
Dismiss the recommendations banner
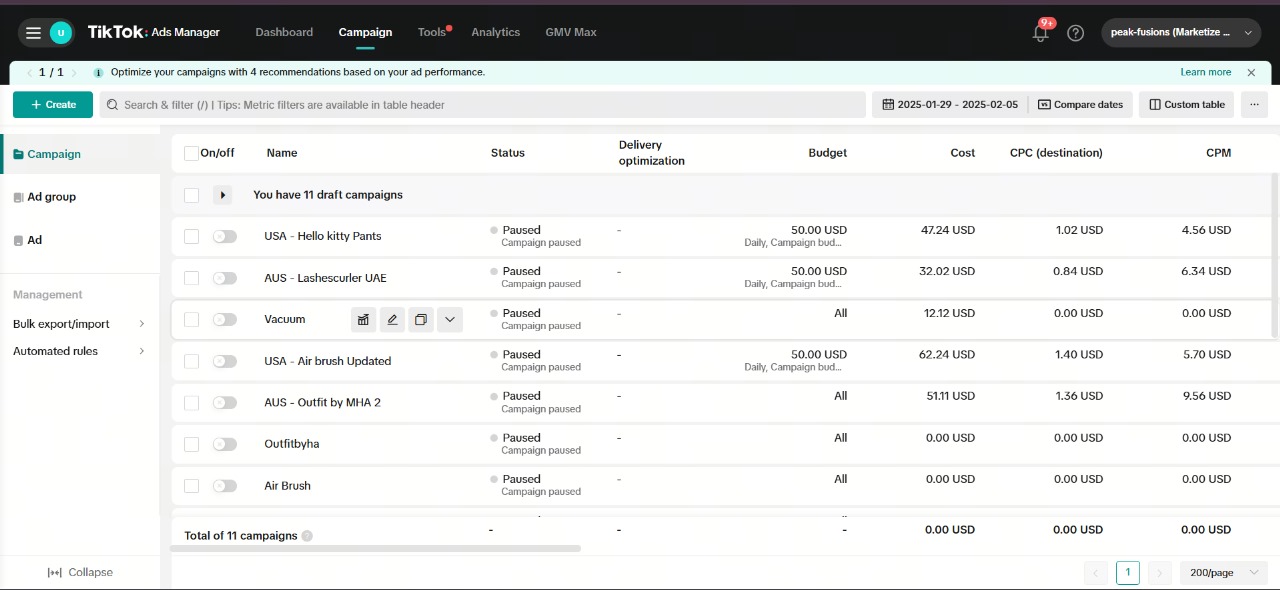tap(1251, 72)
